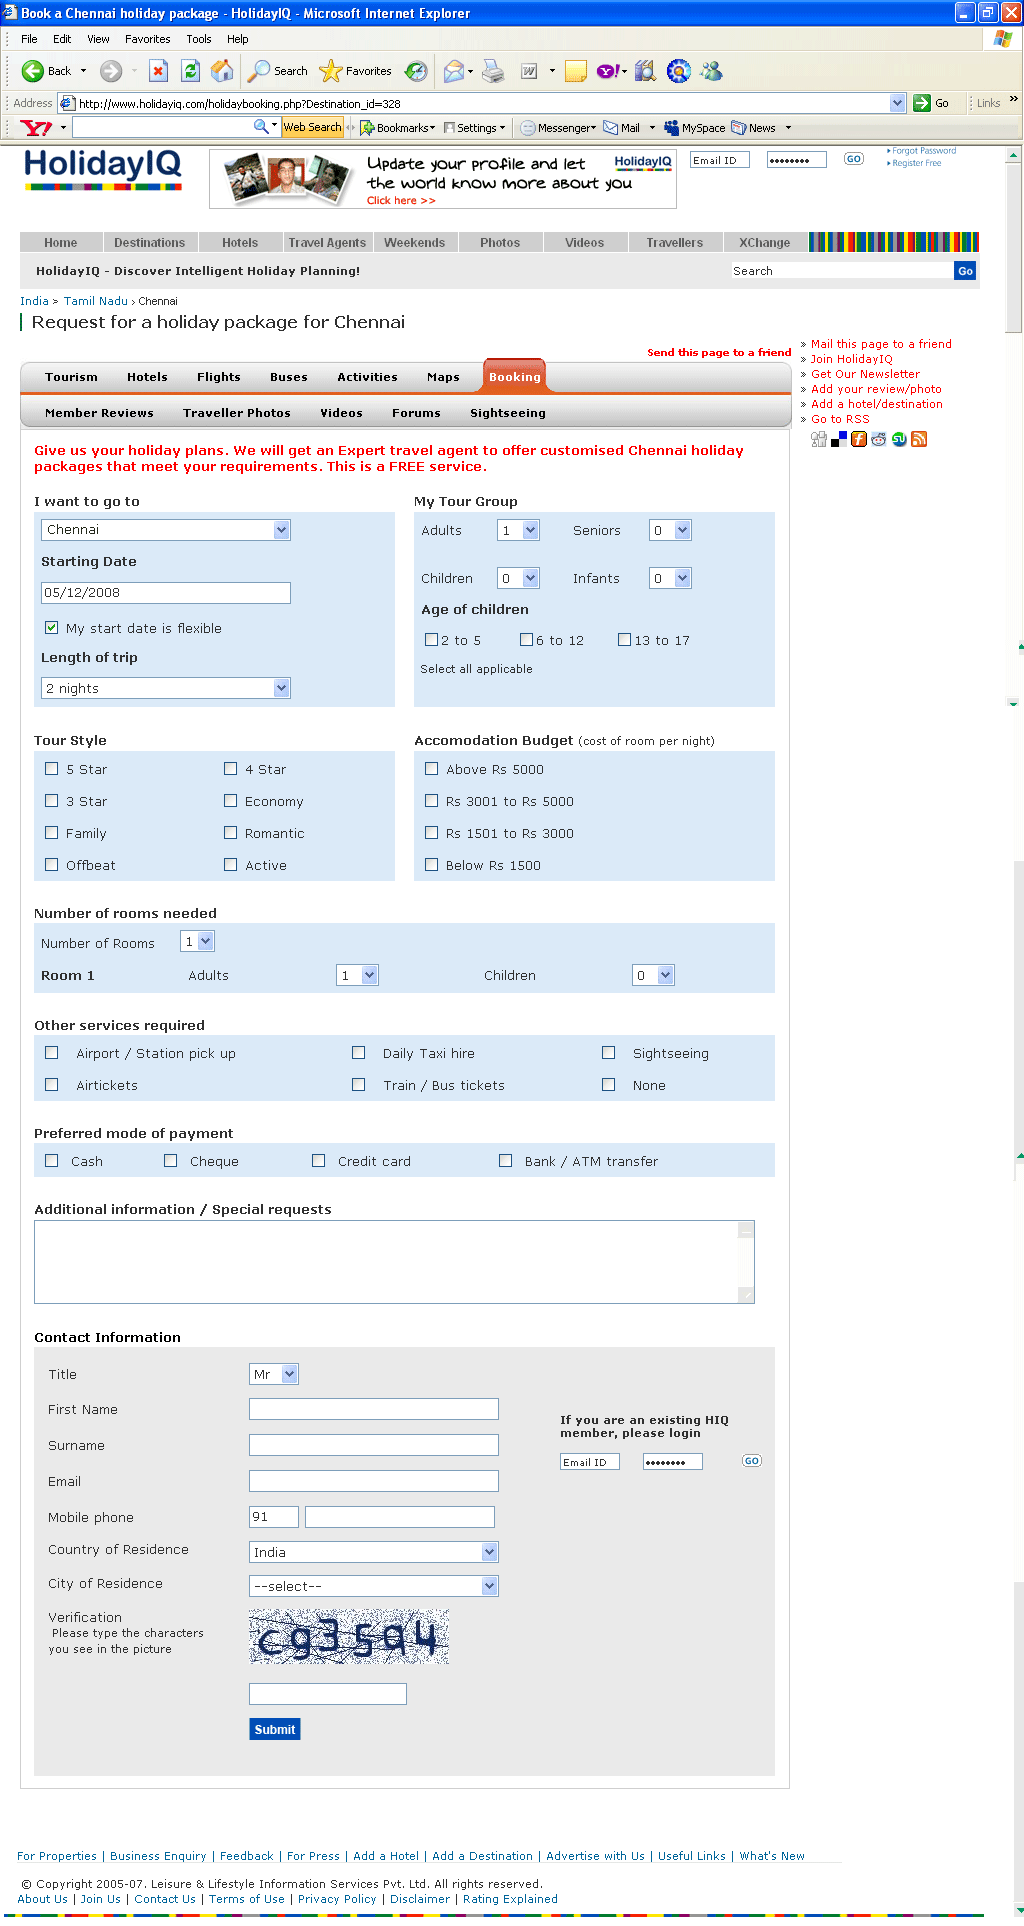Image resolution: width=1024 pixels, height=1926 pixels.
Task: Open the Title 'Mr' dropdown
Action: (274, 1374)
